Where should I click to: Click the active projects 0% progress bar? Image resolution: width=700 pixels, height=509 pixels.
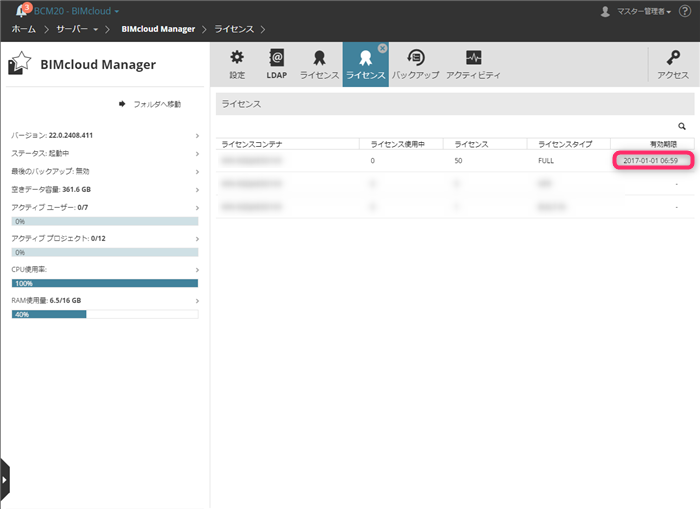pos(105,252)
